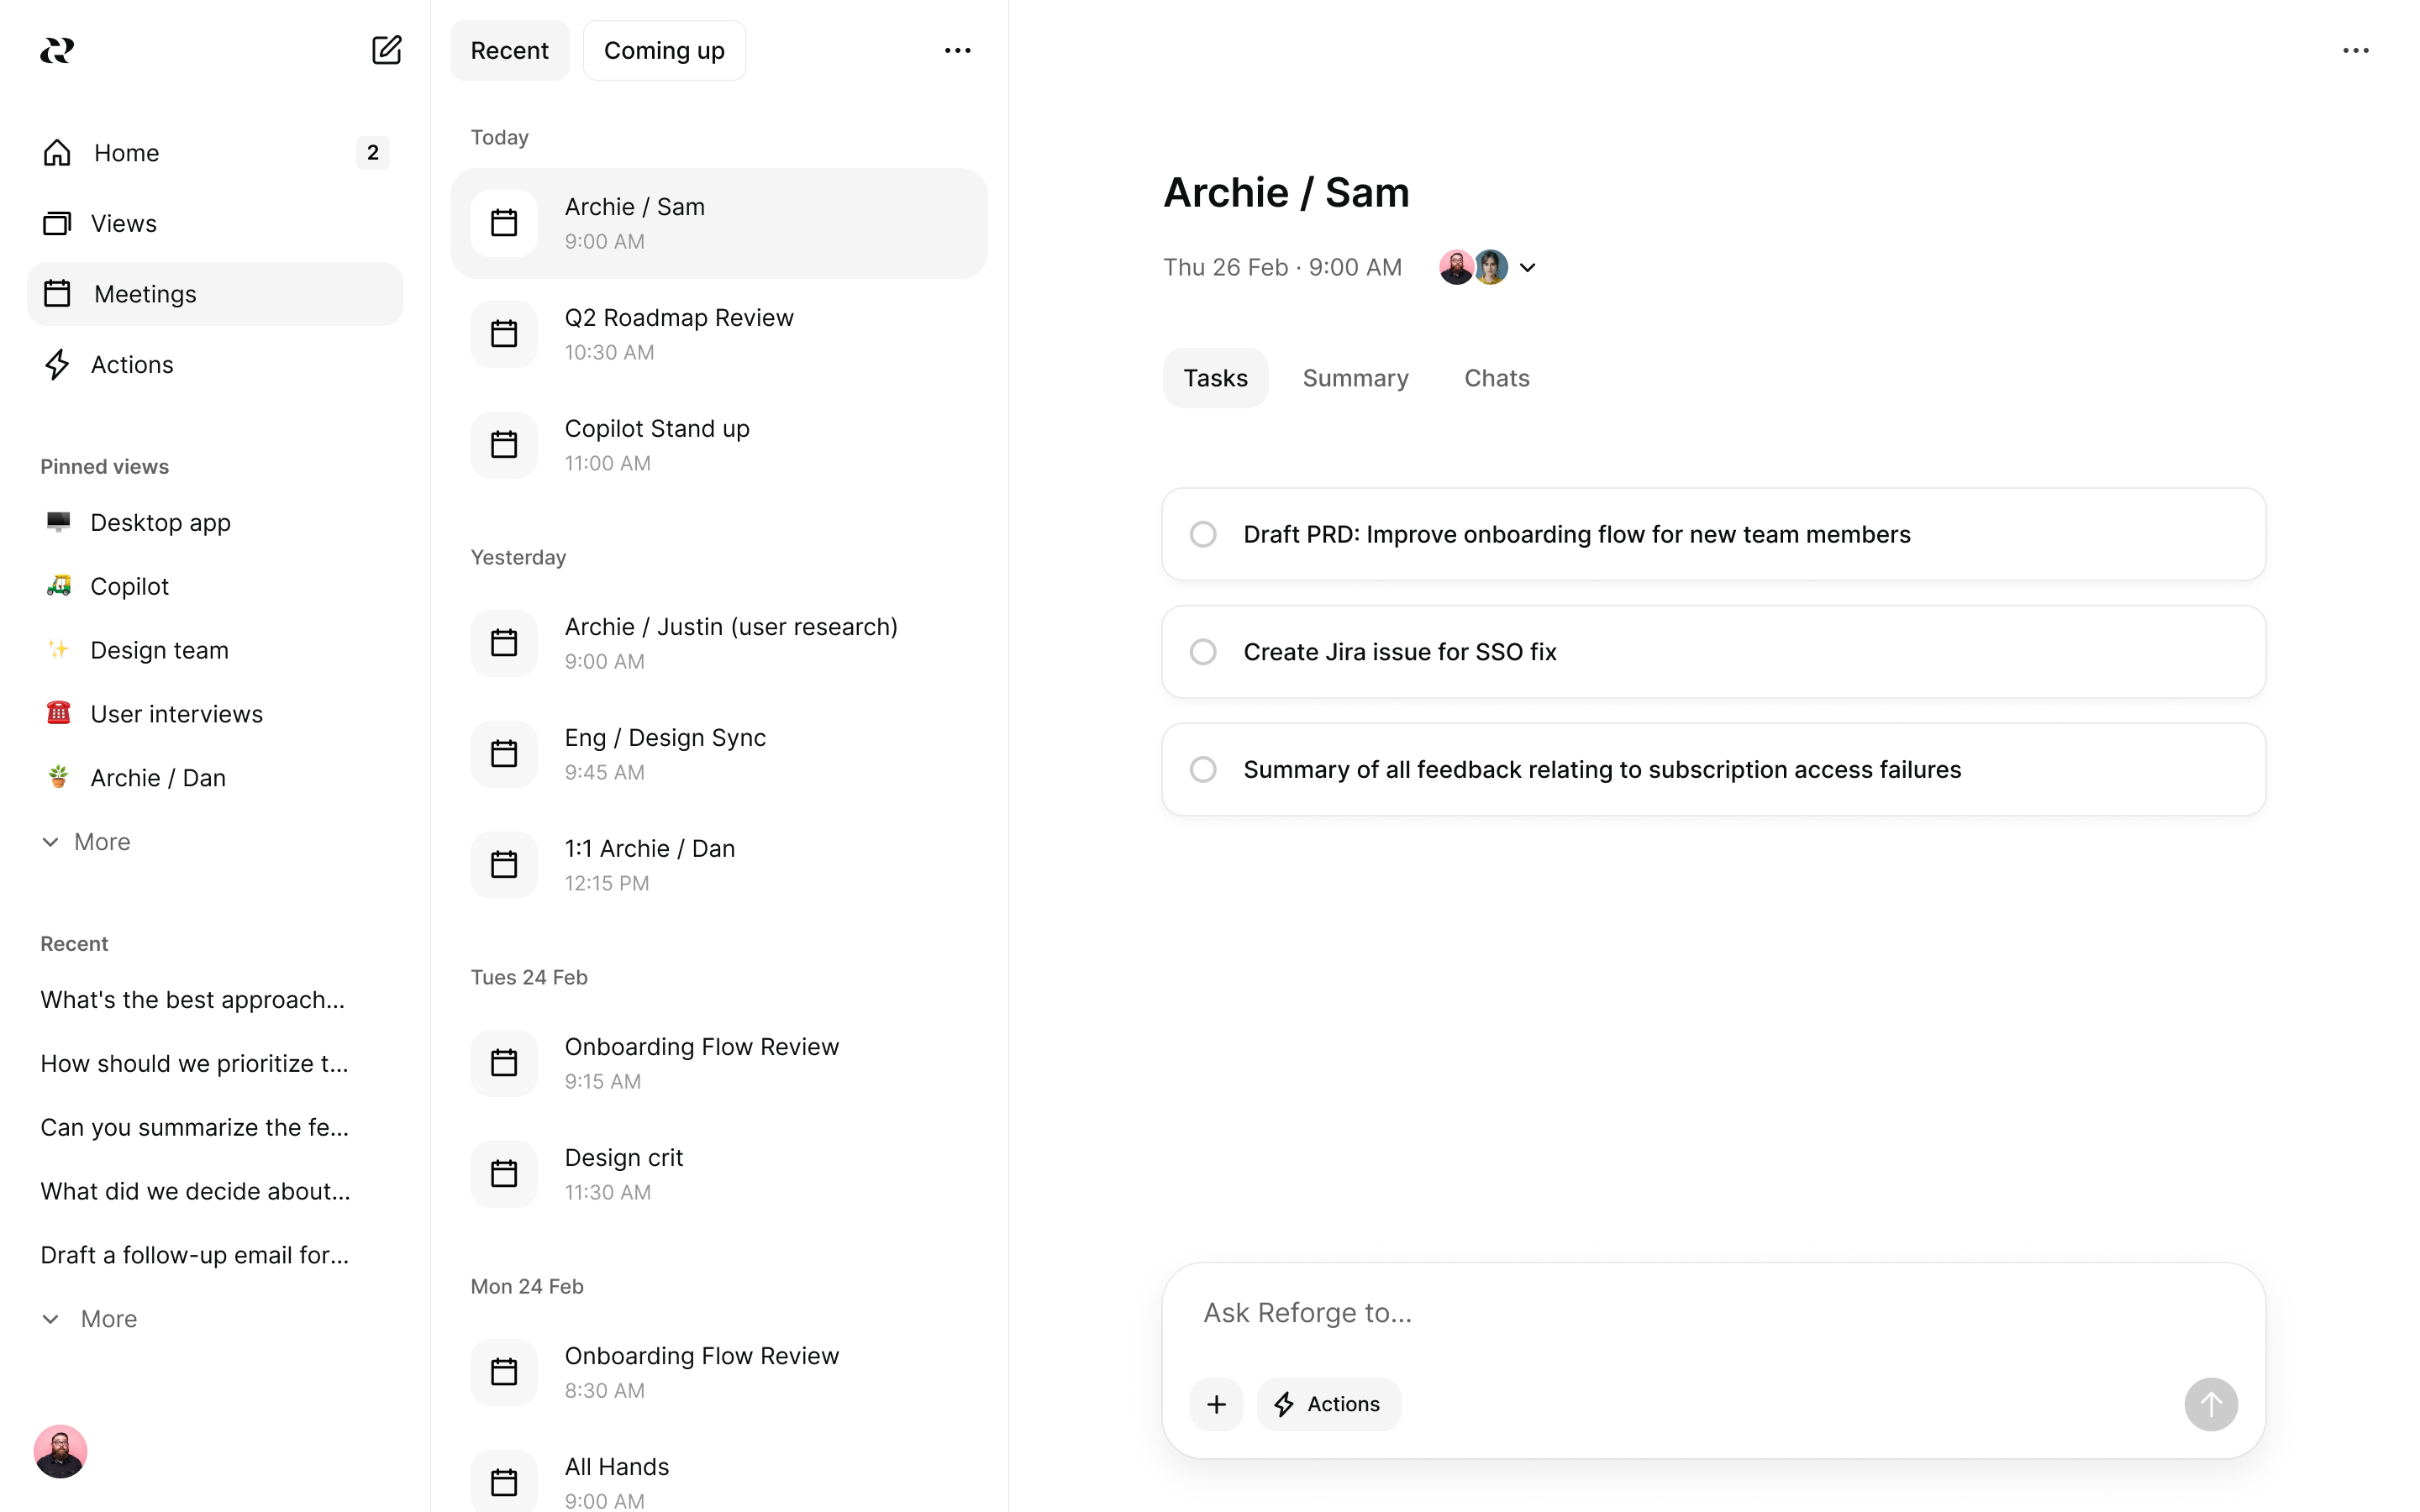Check off Create Jira issue for SSO fix
The height and width of the screenshot is (1512, 2420).
1203,652
